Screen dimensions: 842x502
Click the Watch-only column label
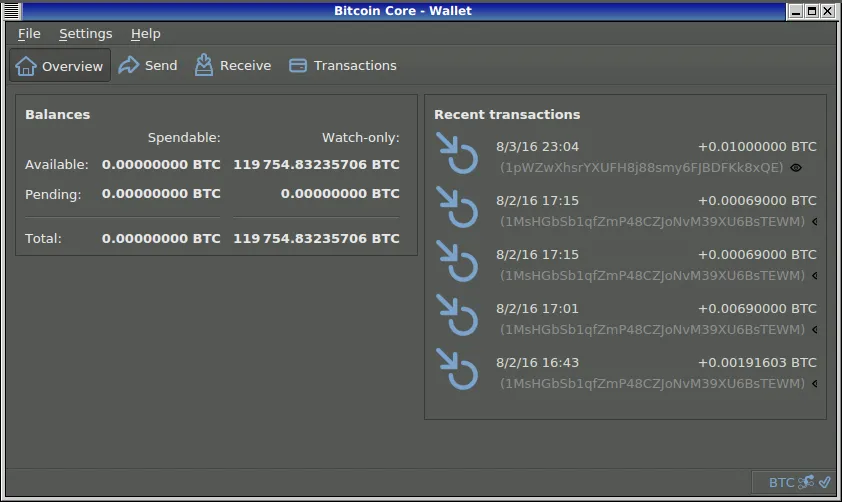(361, 138)
